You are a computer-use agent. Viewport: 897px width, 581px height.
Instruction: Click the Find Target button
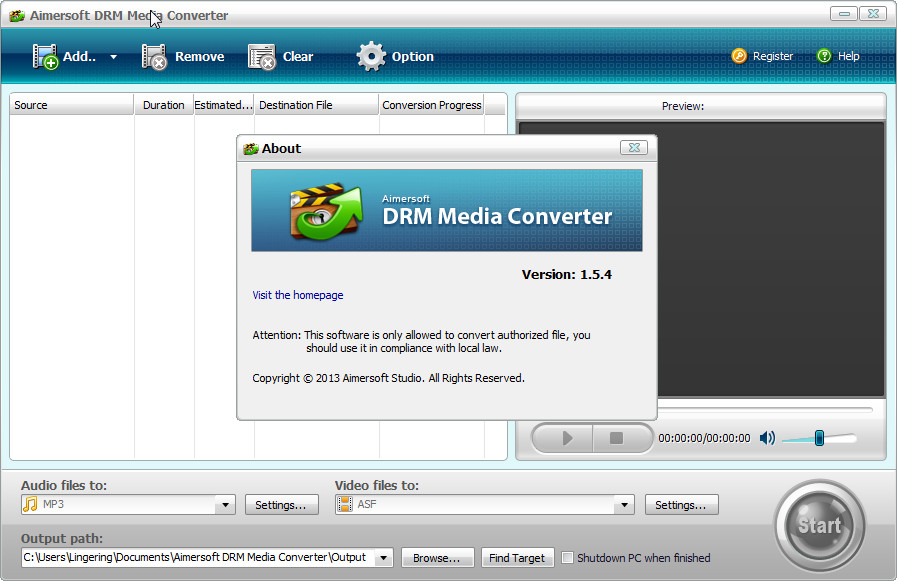518,558
